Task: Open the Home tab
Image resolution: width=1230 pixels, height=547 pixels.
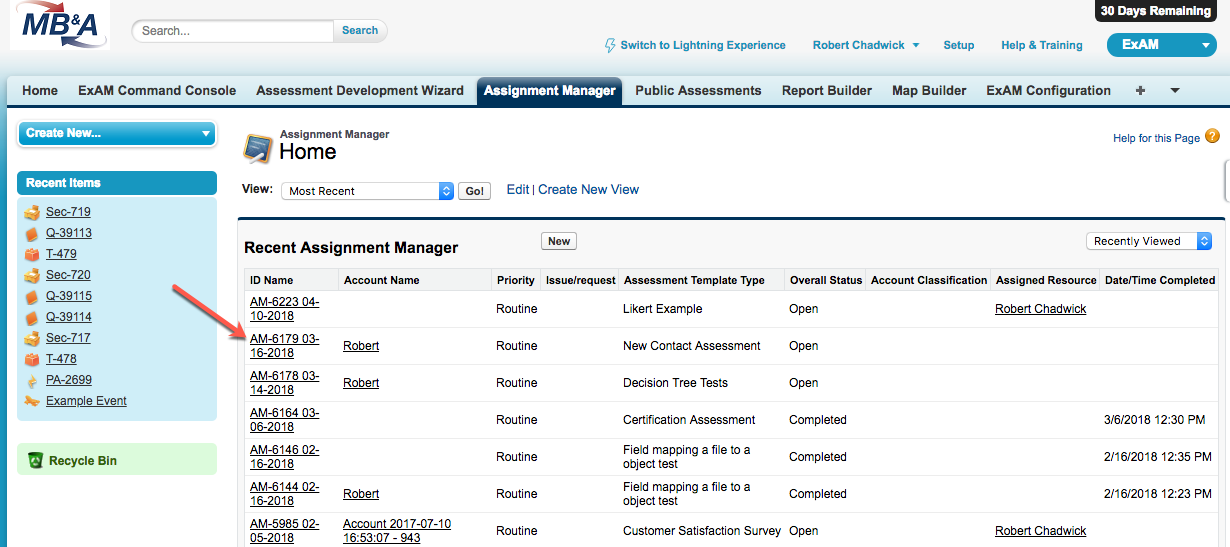Action: pyautogui.click(x=40, y=90)
